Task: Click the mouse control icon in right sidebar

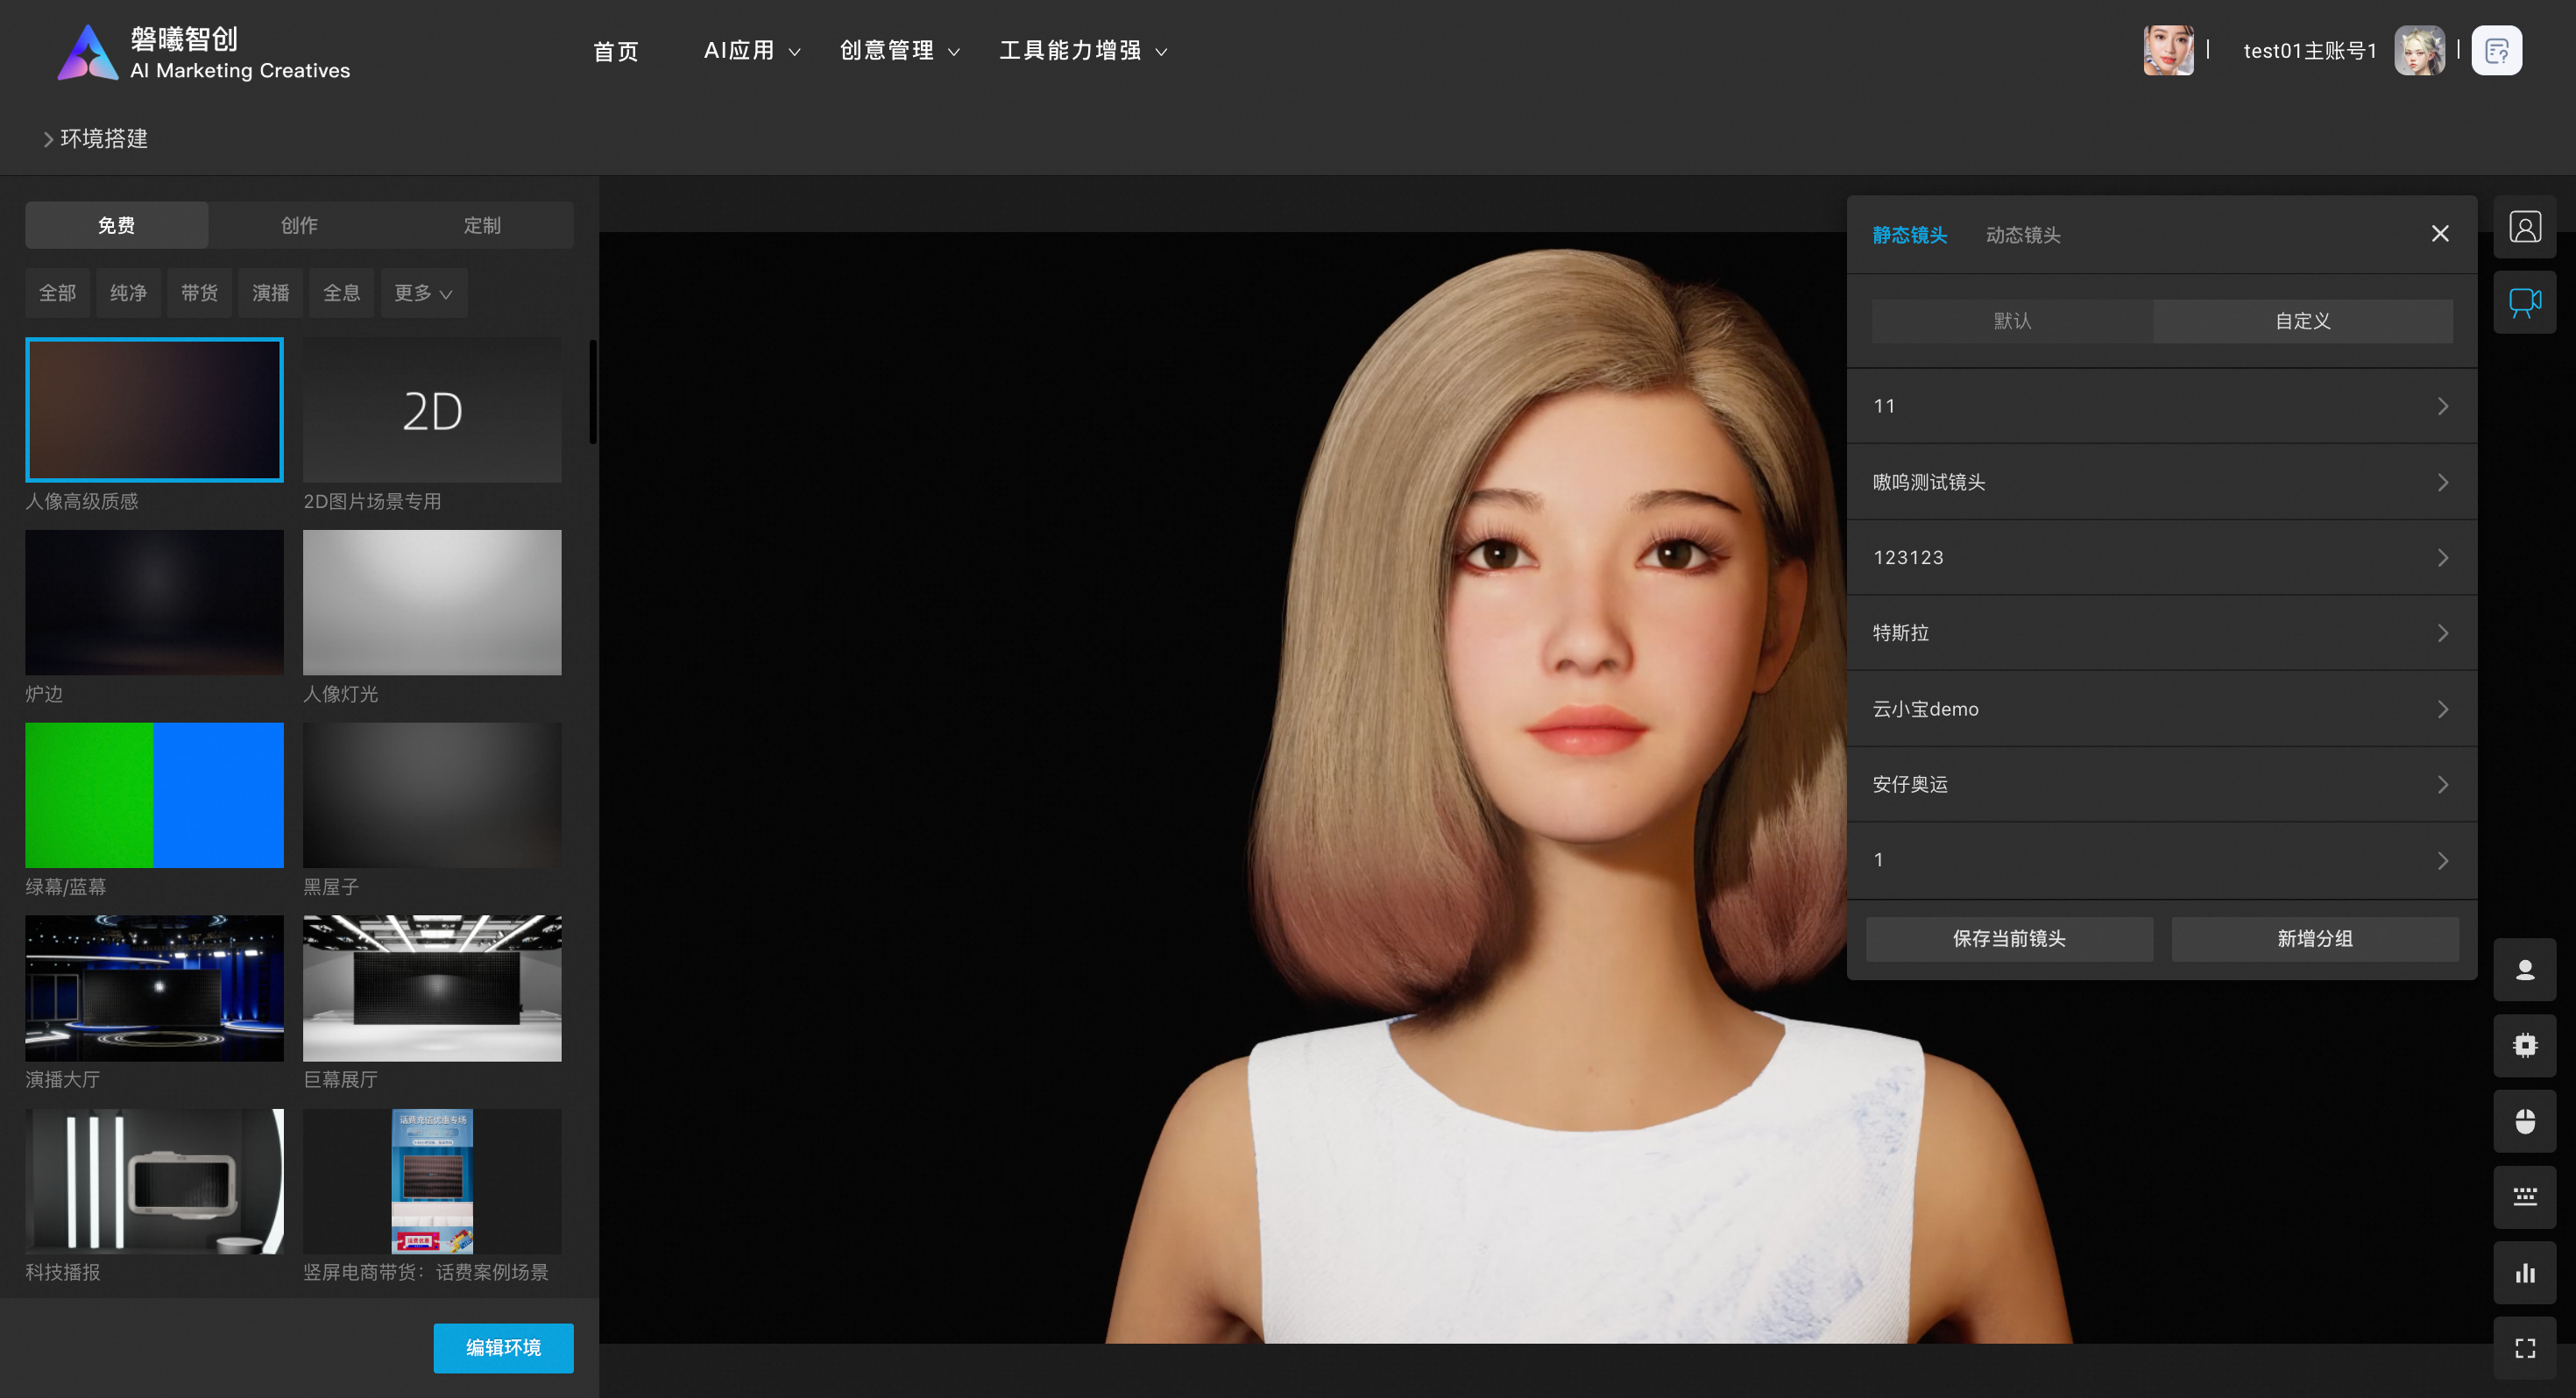Action: tap(2524, 1121)
